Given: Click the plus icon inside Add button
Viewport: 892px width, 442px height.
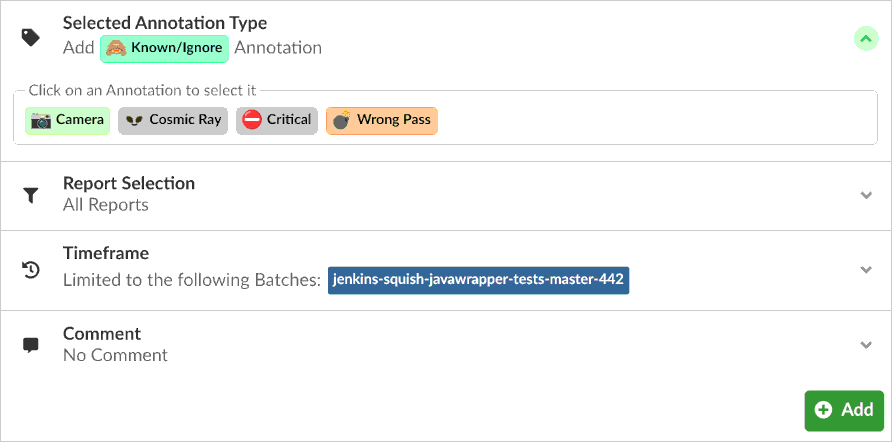Looking at the screenshot, I should click(x=824, y=410).
